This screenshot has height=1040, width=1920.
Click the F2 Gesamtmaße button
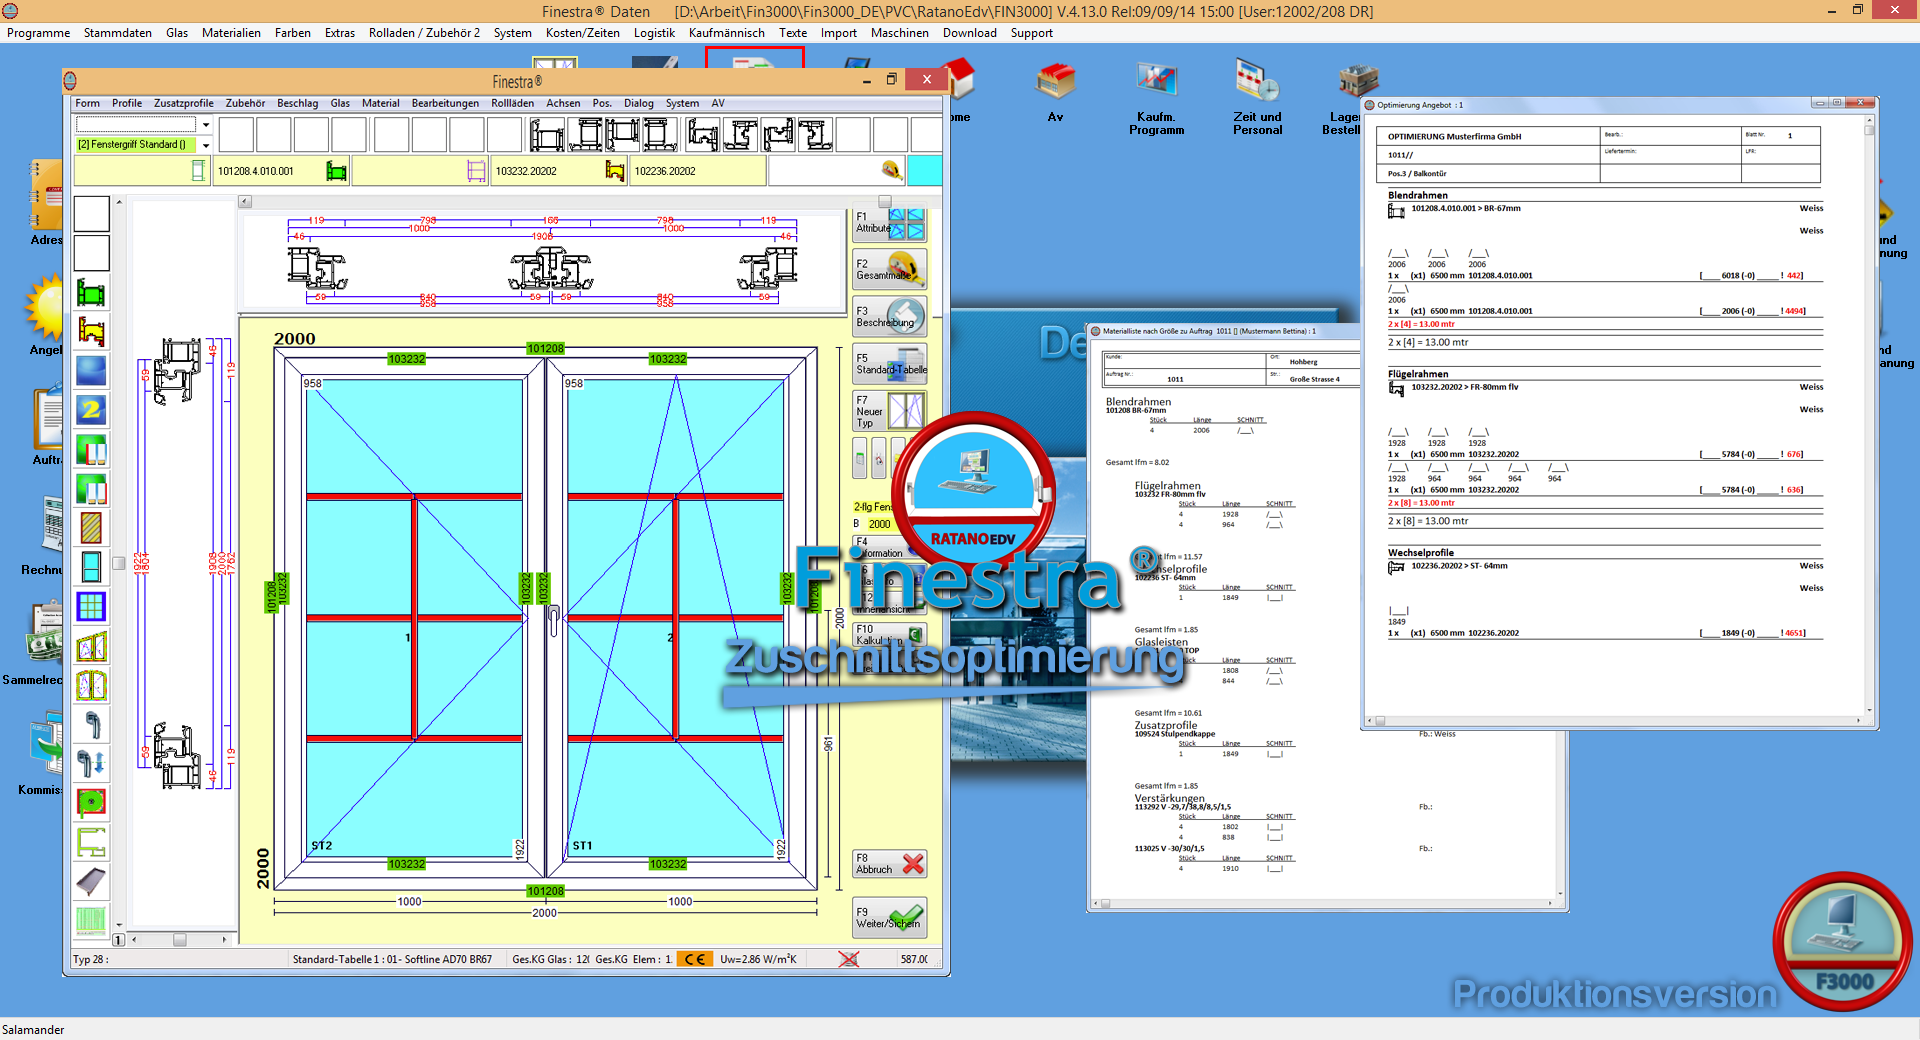pos(889,270)
